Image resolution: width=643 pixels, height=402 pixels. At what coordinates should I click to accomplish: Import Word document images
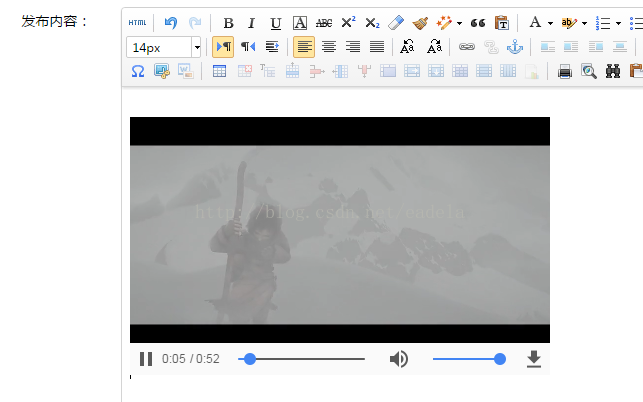[x=185, y=71]
